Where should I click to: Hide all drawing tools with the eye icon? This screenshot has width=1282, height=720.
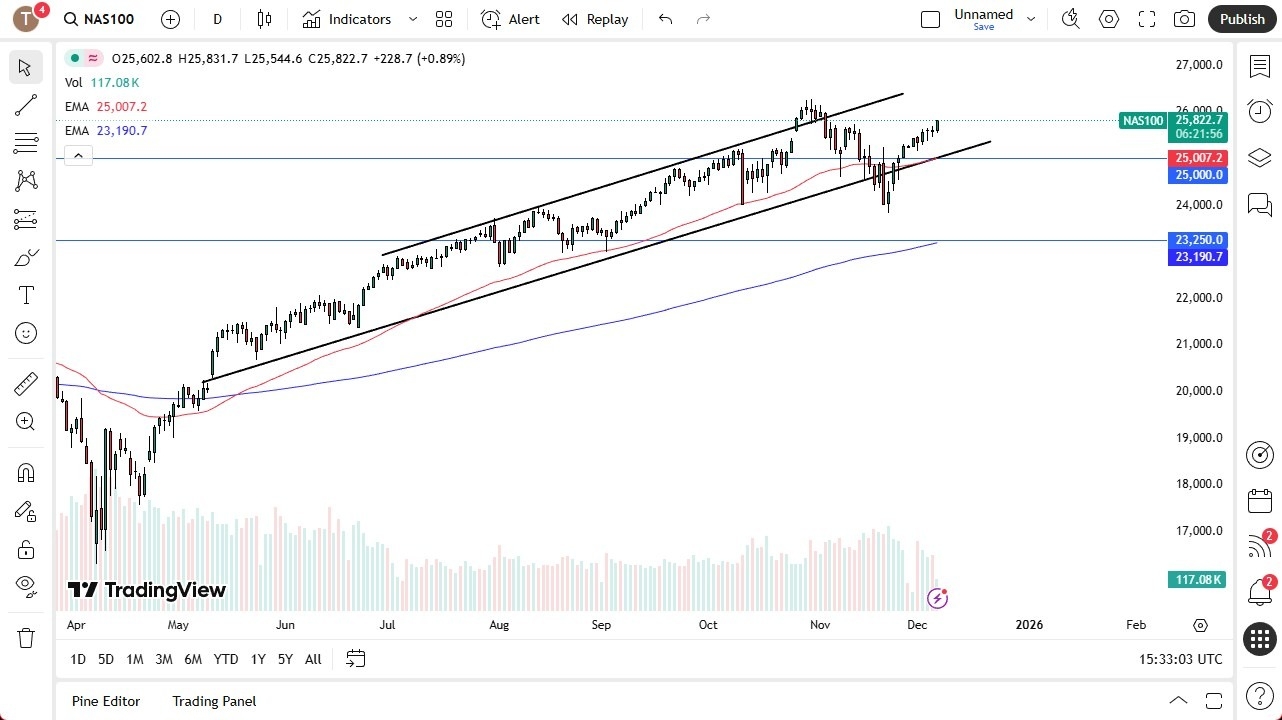(x=25, y=586)
